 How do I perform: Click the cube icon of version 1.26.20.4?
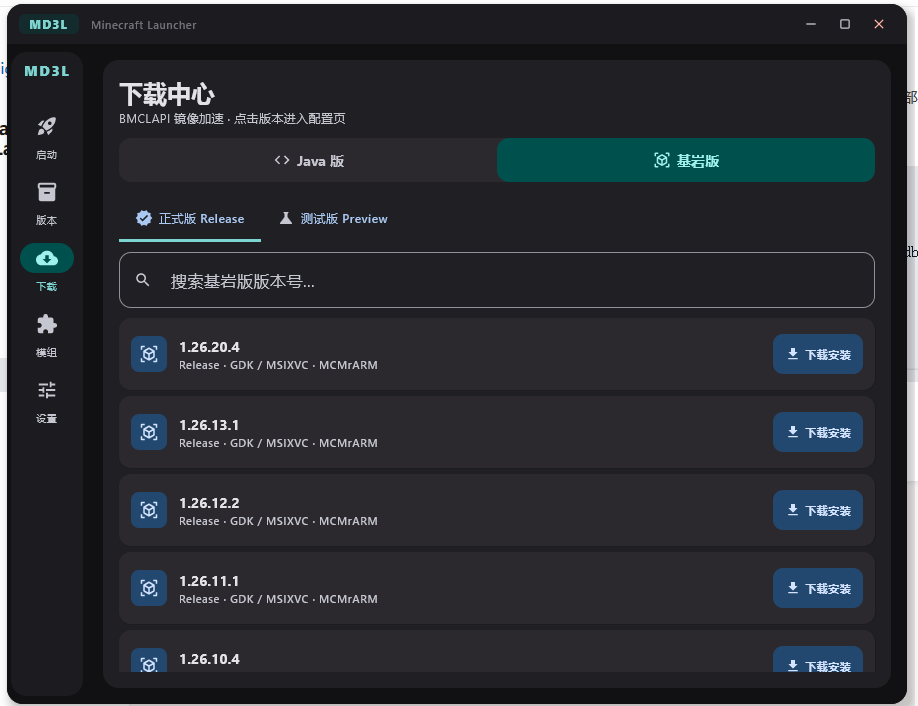click(x=149, y=354)
